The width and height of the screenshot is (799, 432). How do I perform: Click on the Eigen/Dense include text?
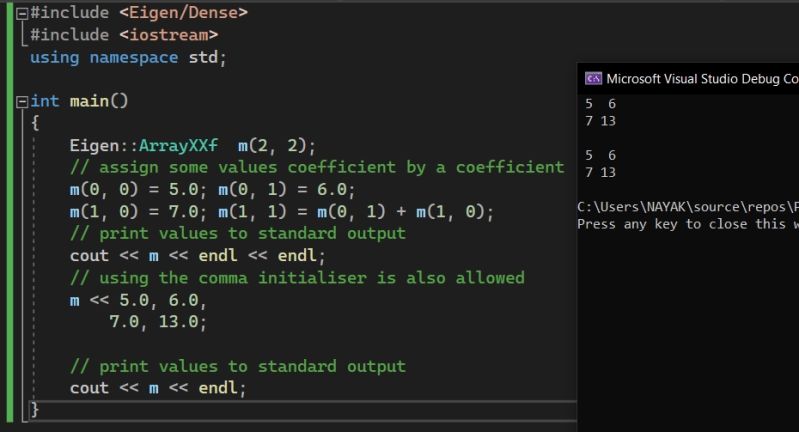tap(183, 13)
